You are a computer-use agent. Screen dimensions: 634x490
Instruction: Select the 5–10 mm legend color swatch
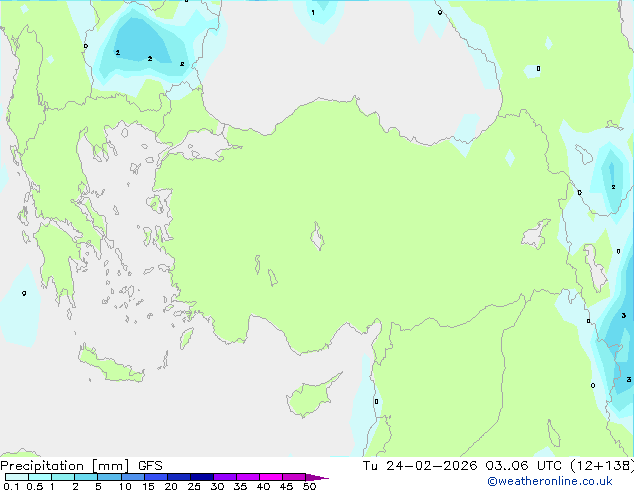pyautogui.click(x=109, y=477)
